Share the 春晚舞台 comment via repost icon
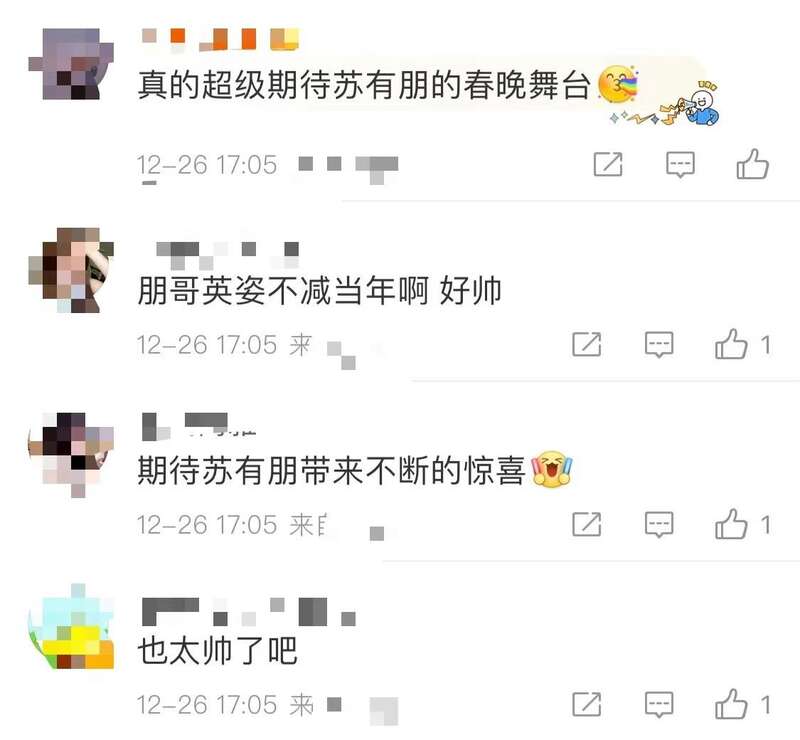Viewport: 800px width, 740px height. [608, 164]
